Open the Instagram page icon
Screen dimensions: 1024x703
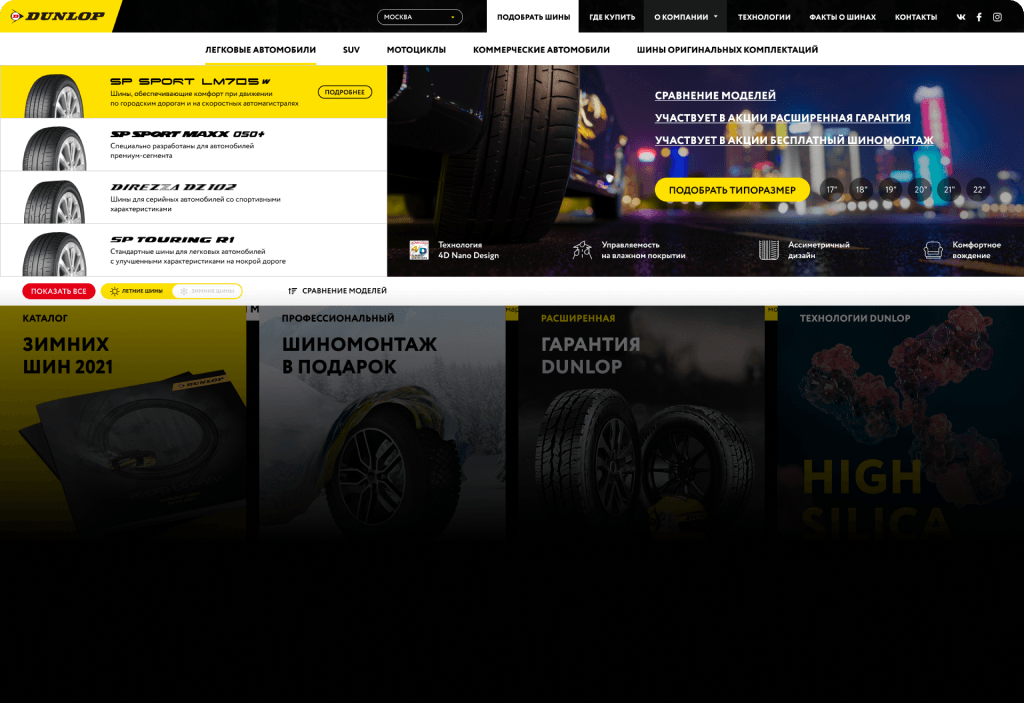997,17
